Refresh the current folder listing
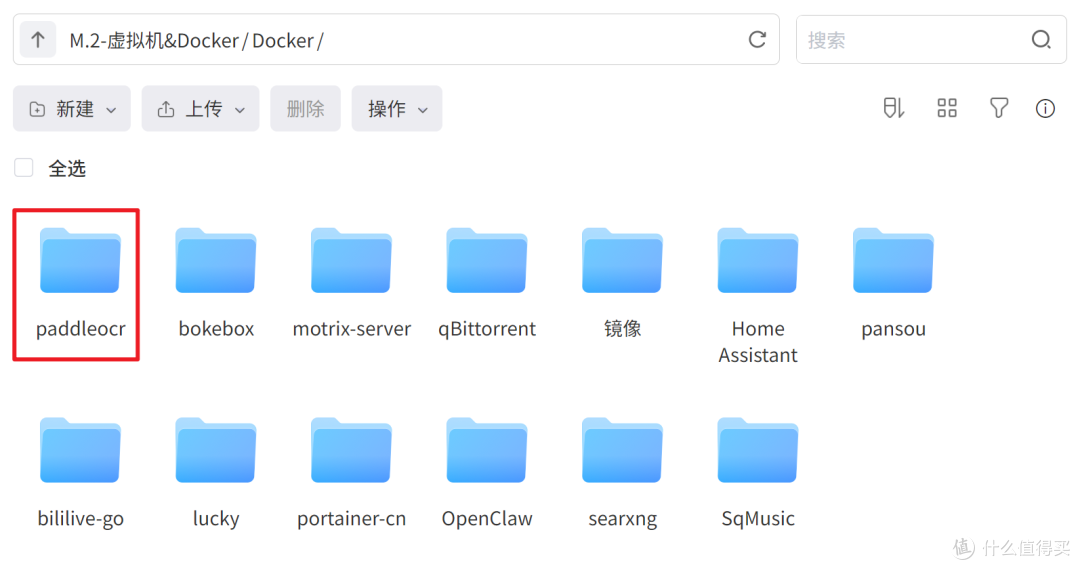 coord(757,40)
